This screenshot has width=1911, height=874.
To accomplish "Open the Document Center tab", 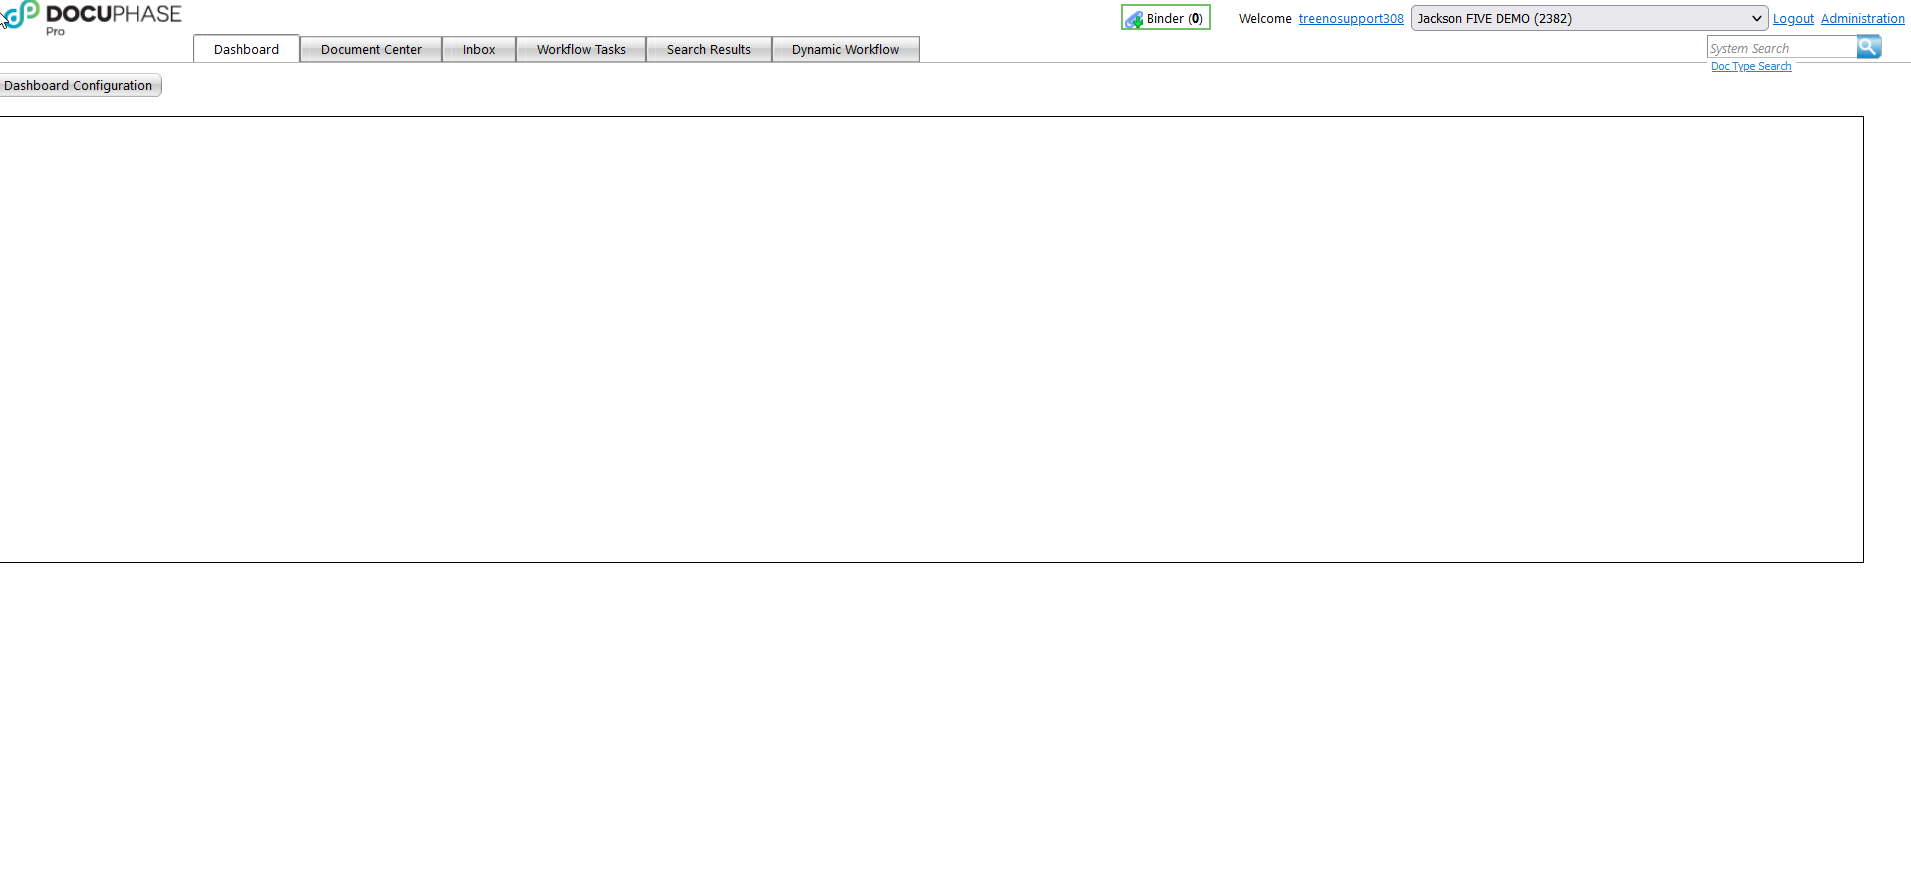I will pyautogui.click(x=371, y=49).
